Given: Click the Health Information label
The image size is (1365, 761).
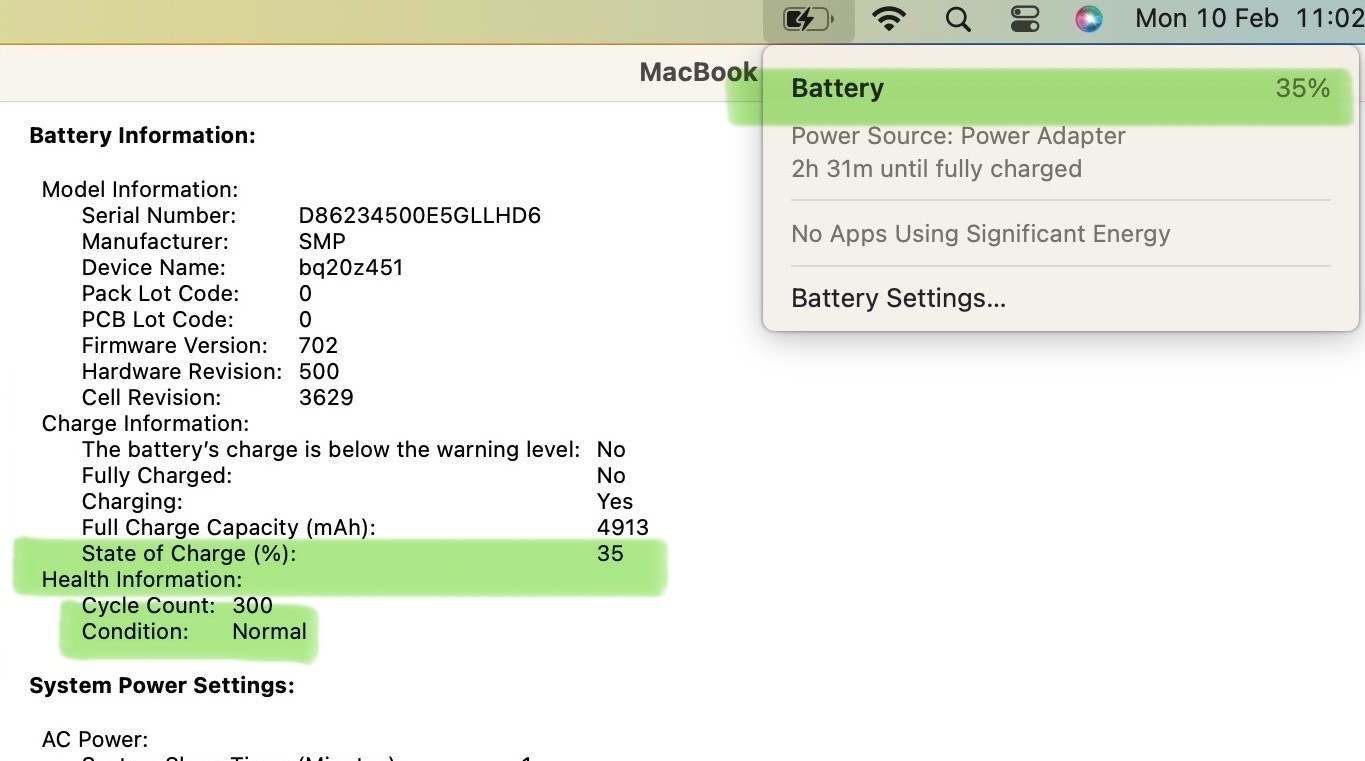Looking at the screenshot, I should click(142, 579).
